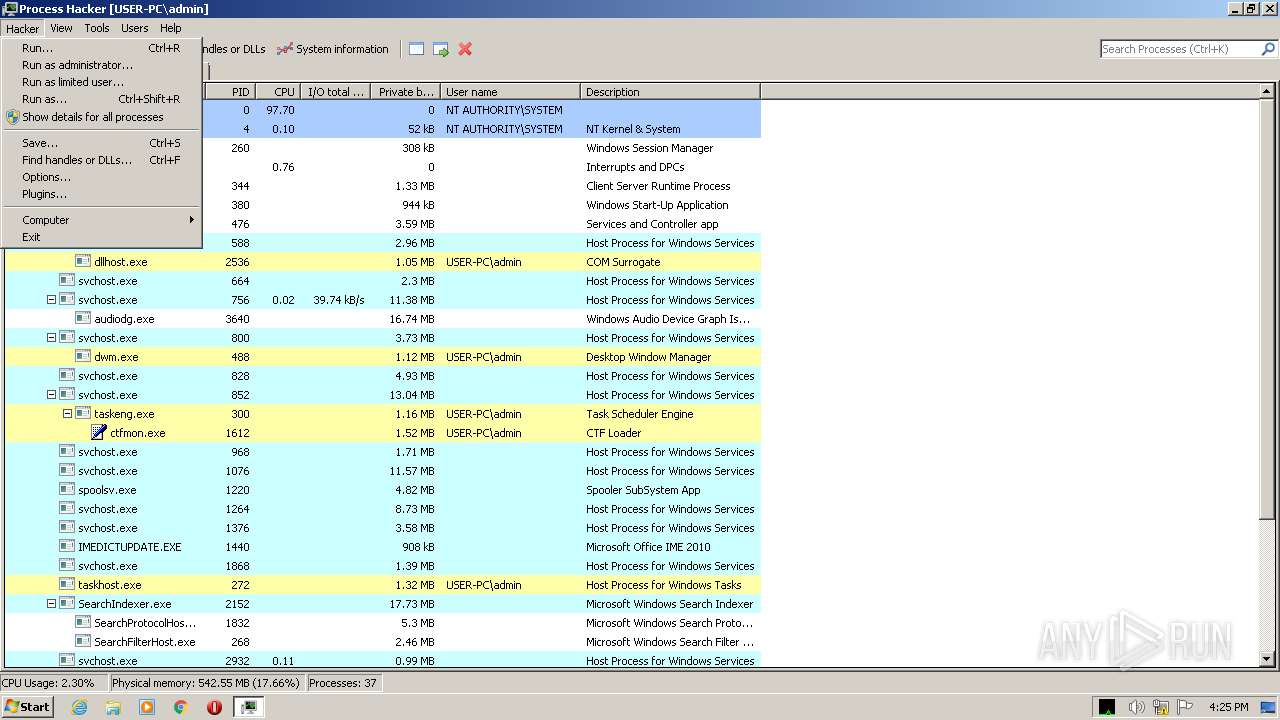Click the Interrupts and DPCs description
Viewport: 1280px width, 720px height.
635,167
